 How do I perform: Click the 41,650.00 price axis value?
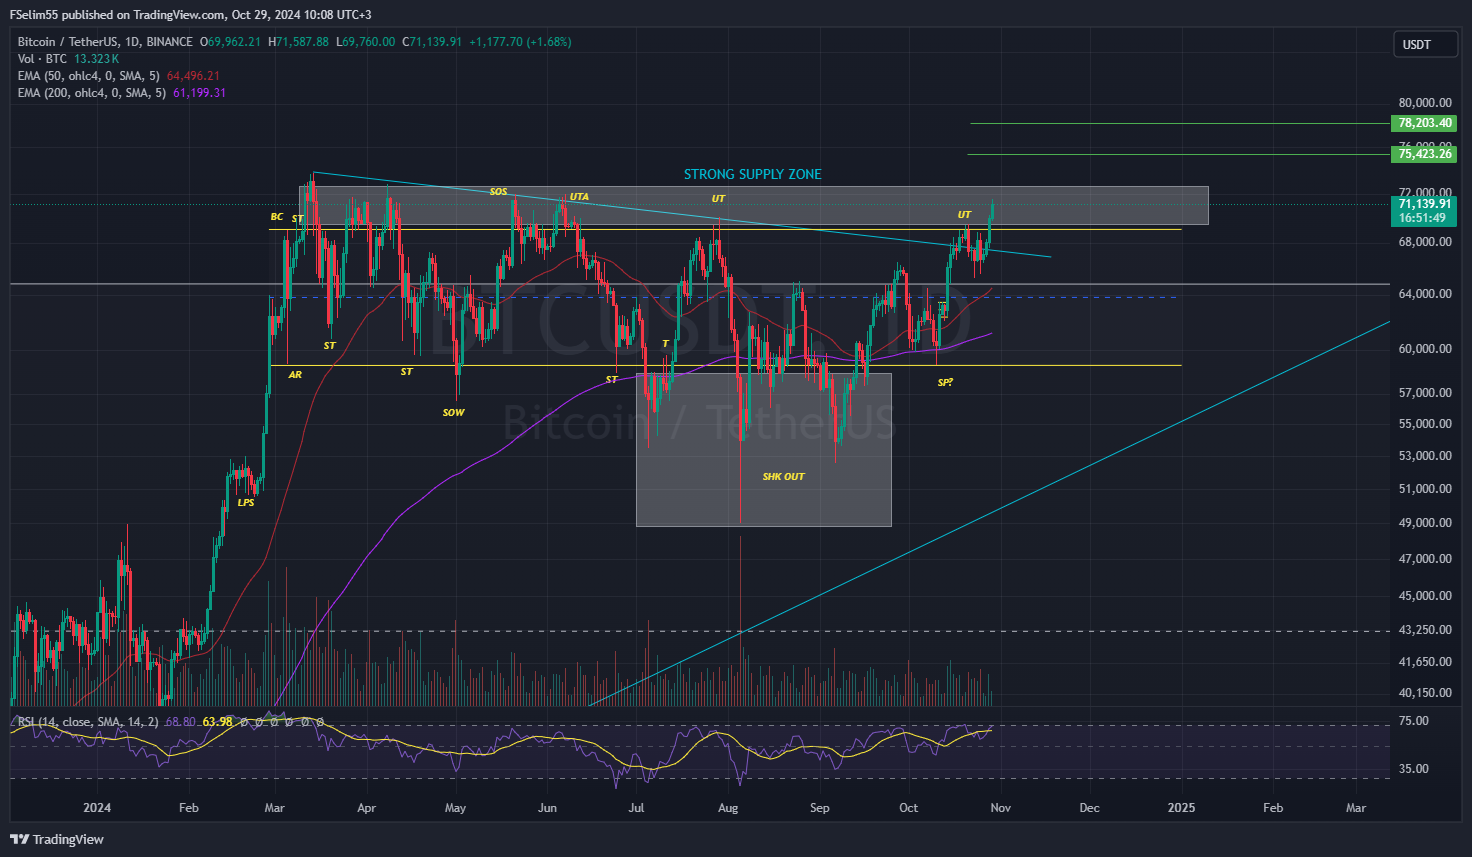pyautogui.click(x=1425, y=662)
